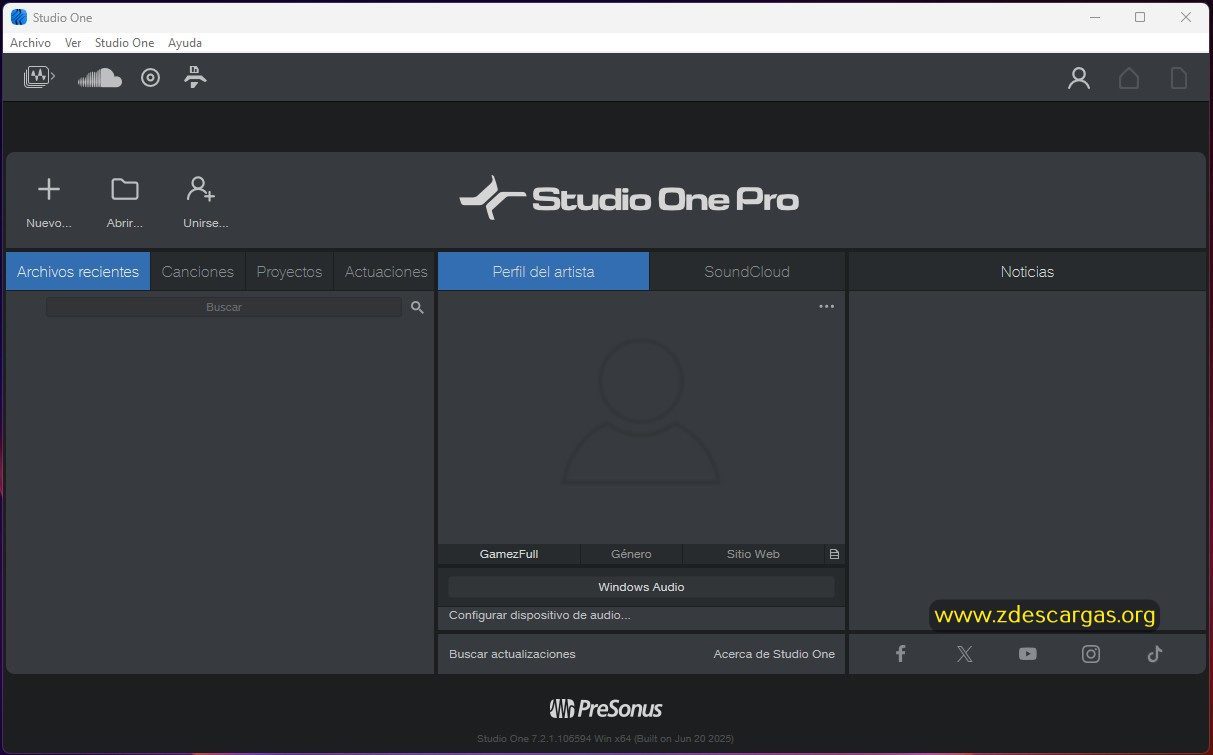Select the Perfil del artista tab
The height and width of the screenshot is (755, 1213).
[x=543, y=272]
